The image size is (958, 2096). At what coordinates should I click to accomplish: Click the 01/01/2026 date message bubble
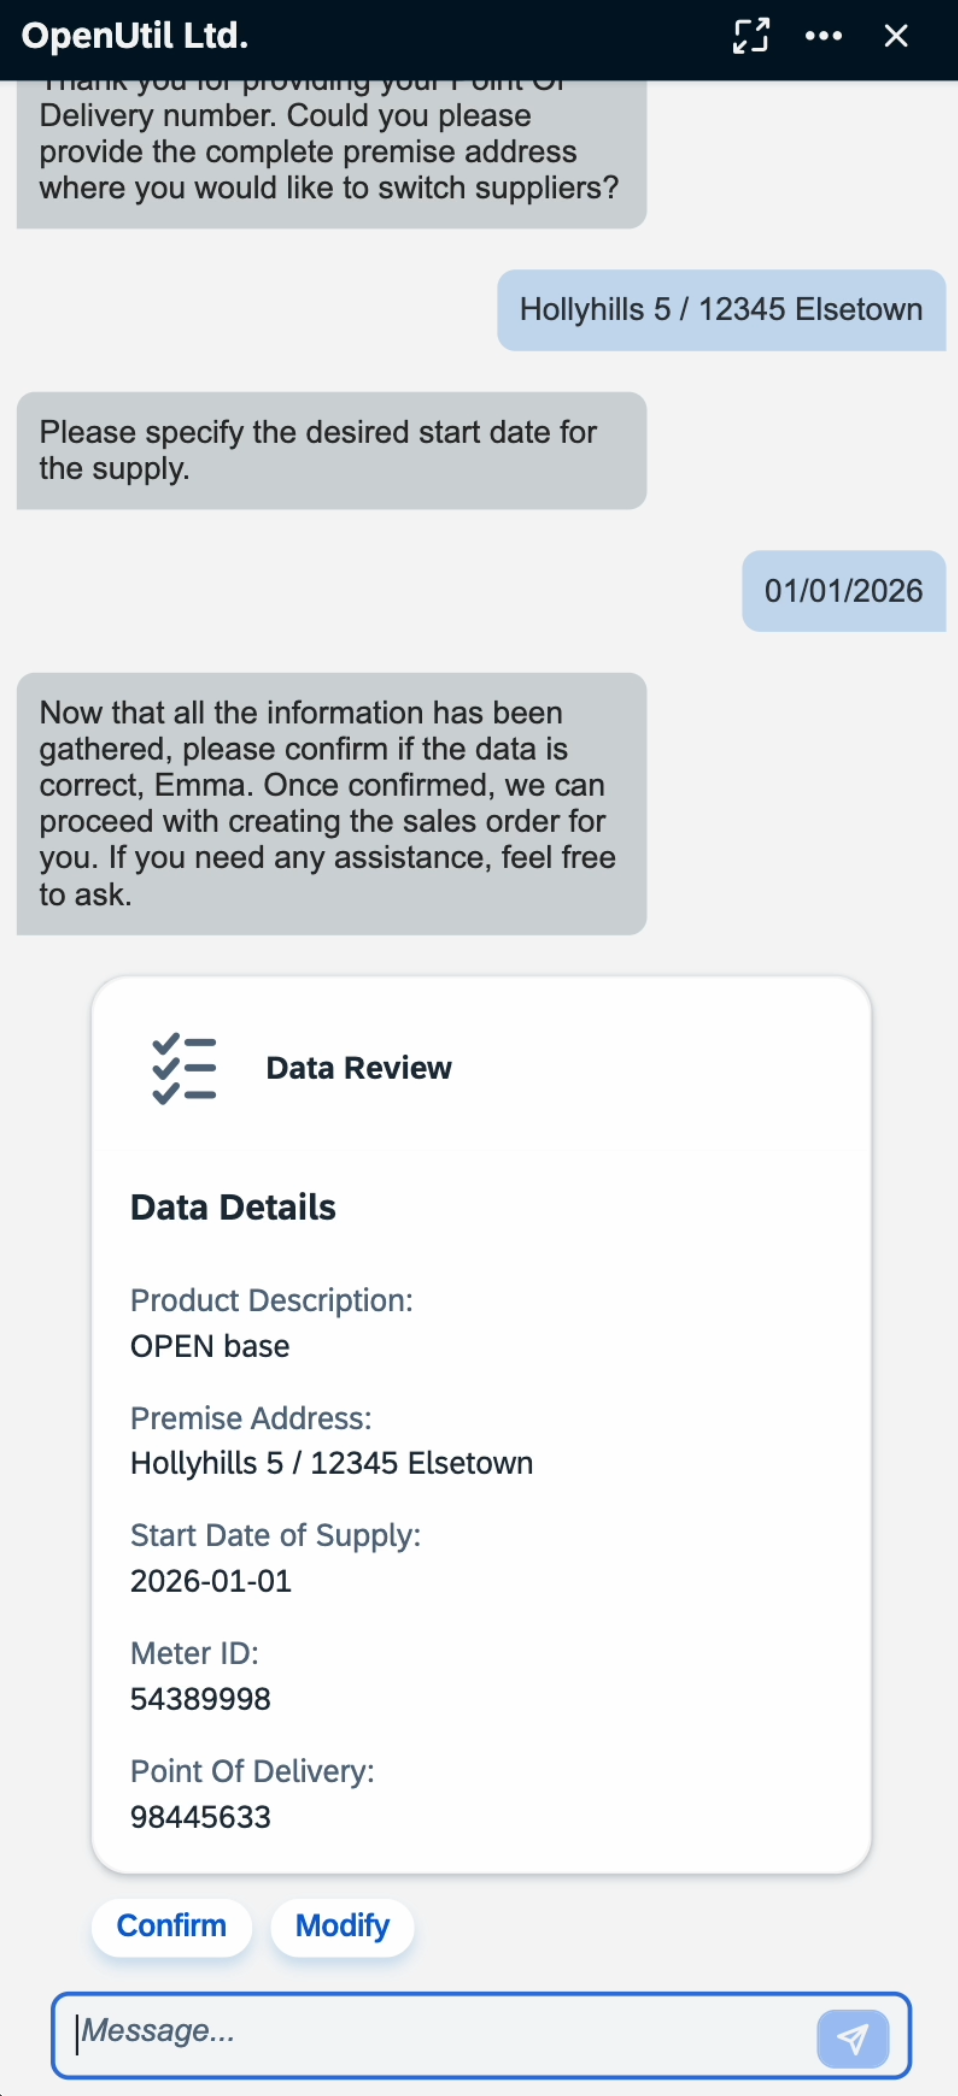click(x=843, y=591)
